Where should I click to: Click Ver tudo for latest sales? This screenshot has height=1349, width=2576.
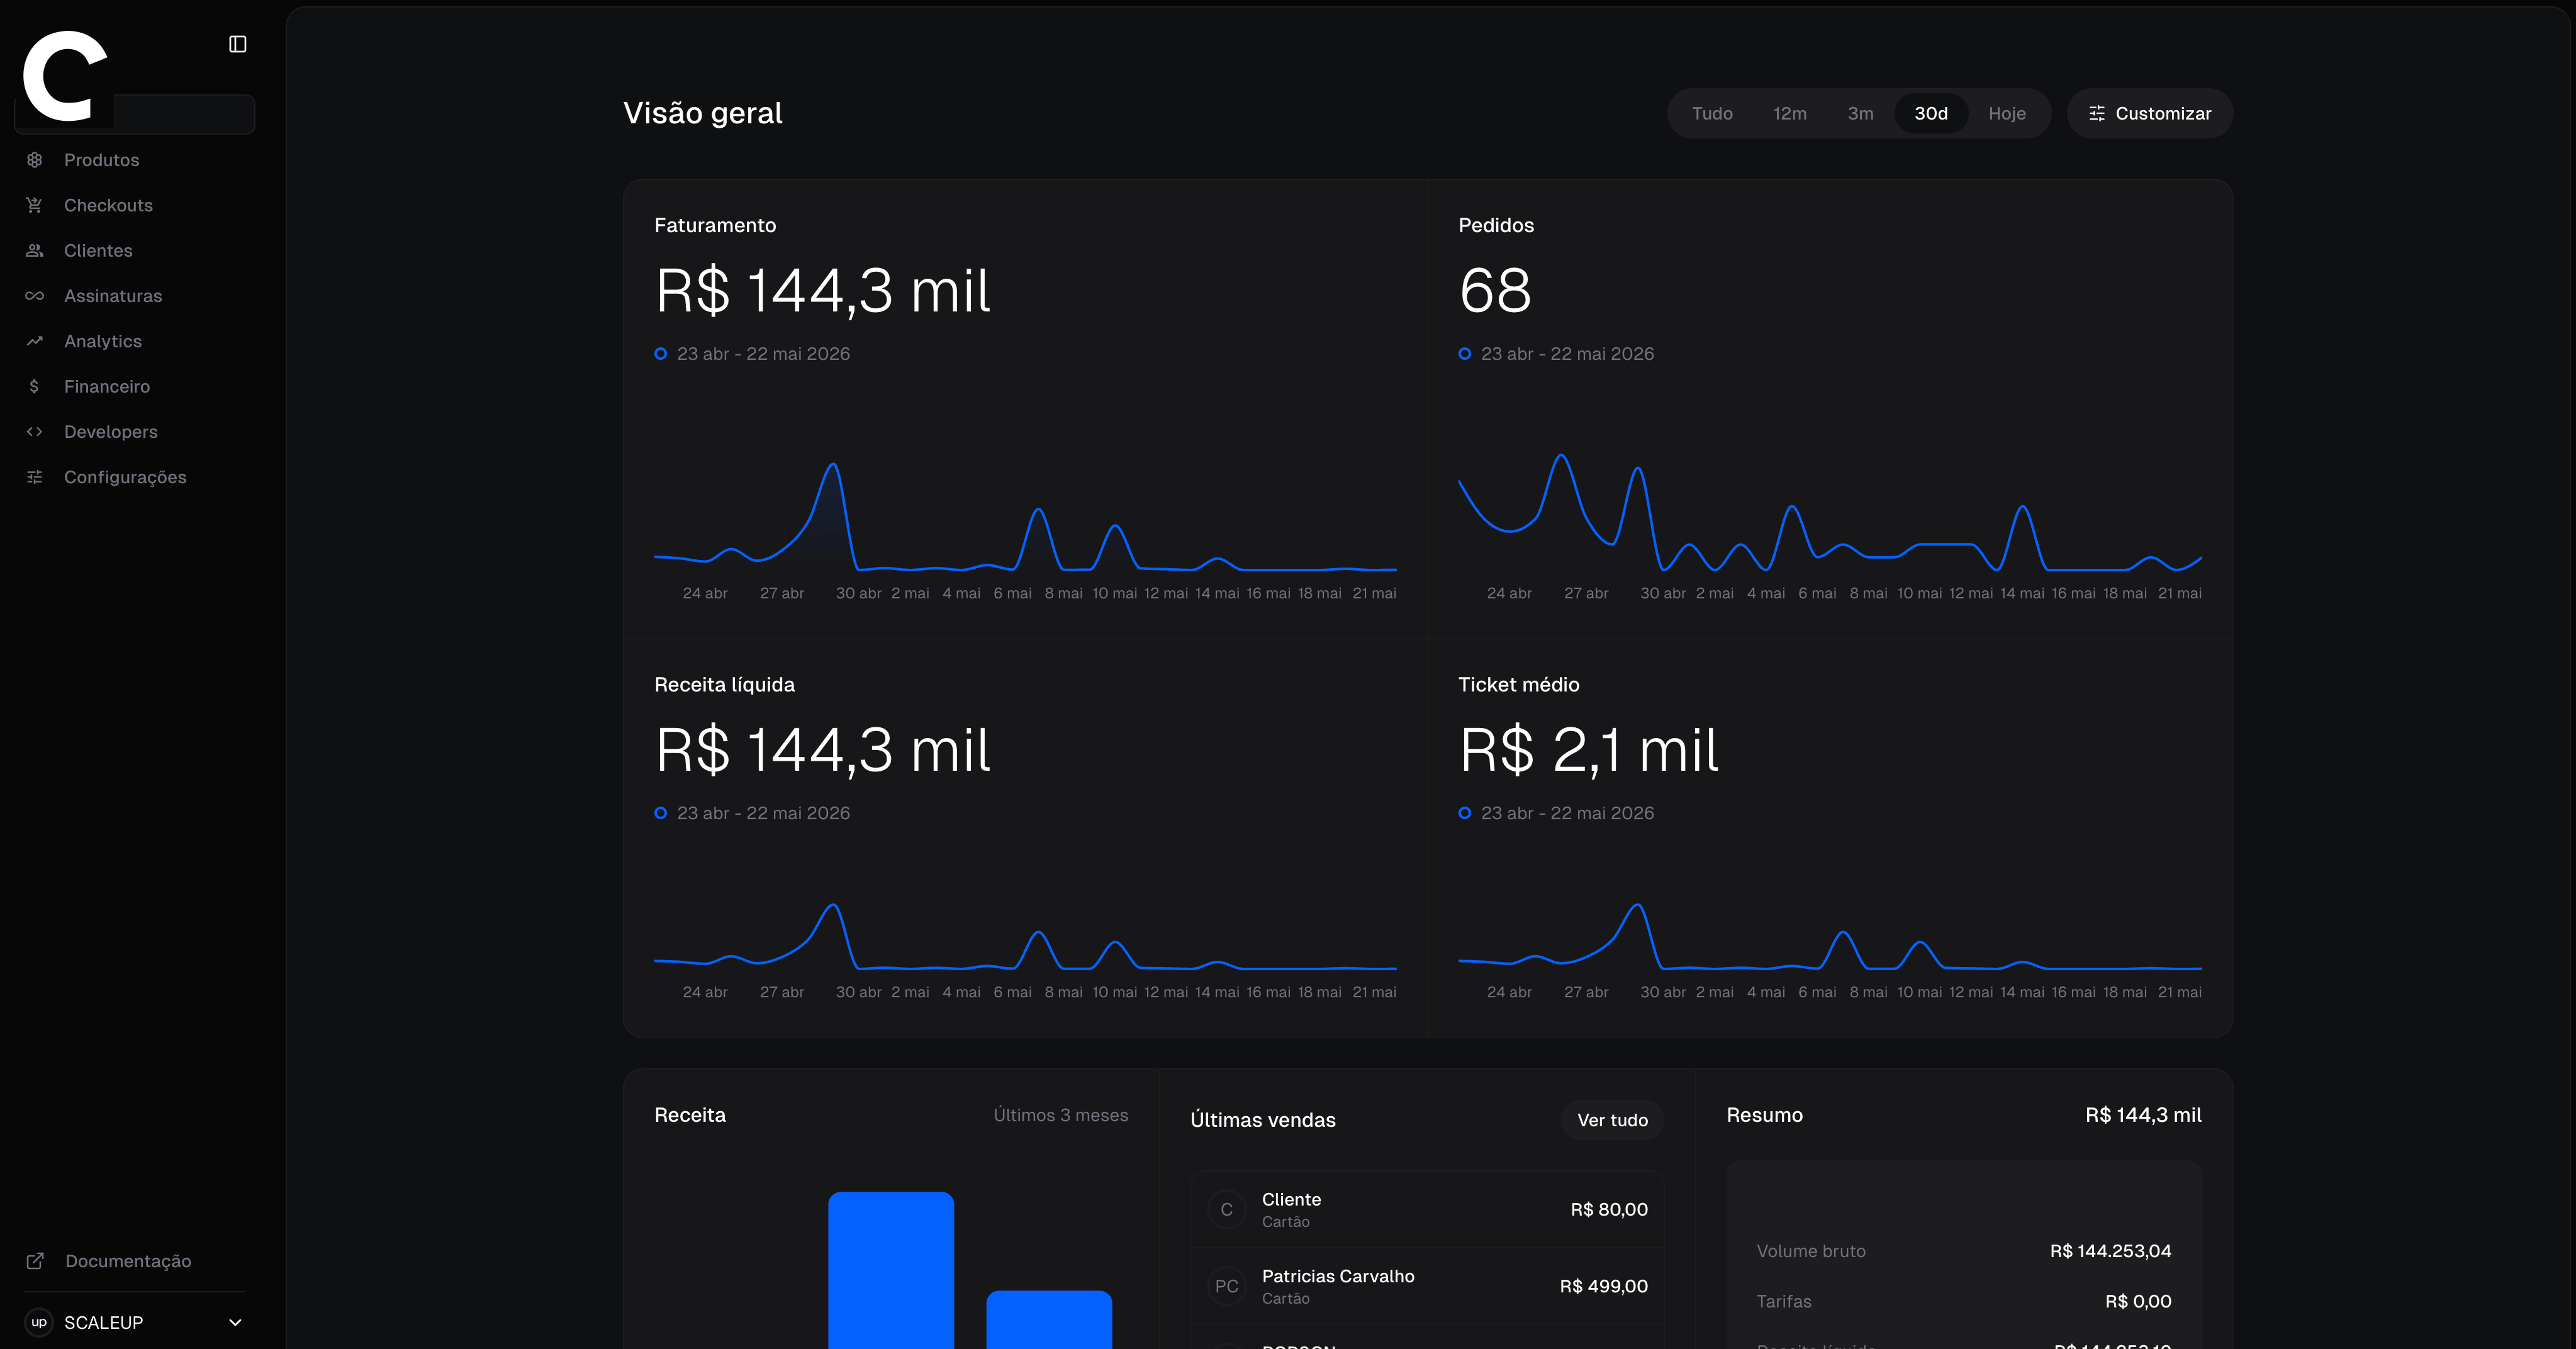(x=1612, y=1120)
